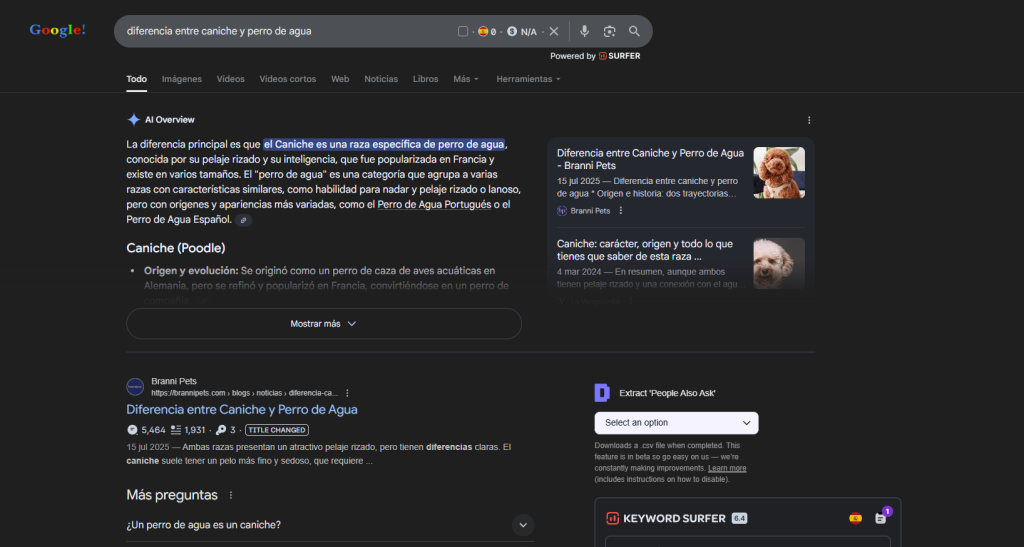The width and height of the screenshot is (1024, 547).
Task: Click the Keyword Surfer logo icon
Action: point(613,518)
